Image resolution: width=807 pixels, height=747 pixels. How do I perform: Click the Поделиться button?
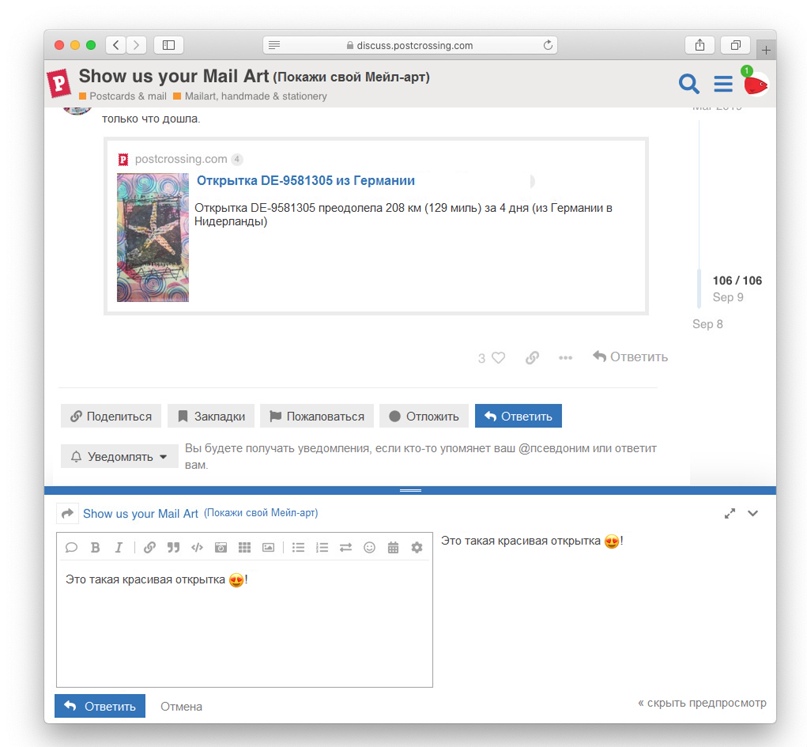(111, 416)
